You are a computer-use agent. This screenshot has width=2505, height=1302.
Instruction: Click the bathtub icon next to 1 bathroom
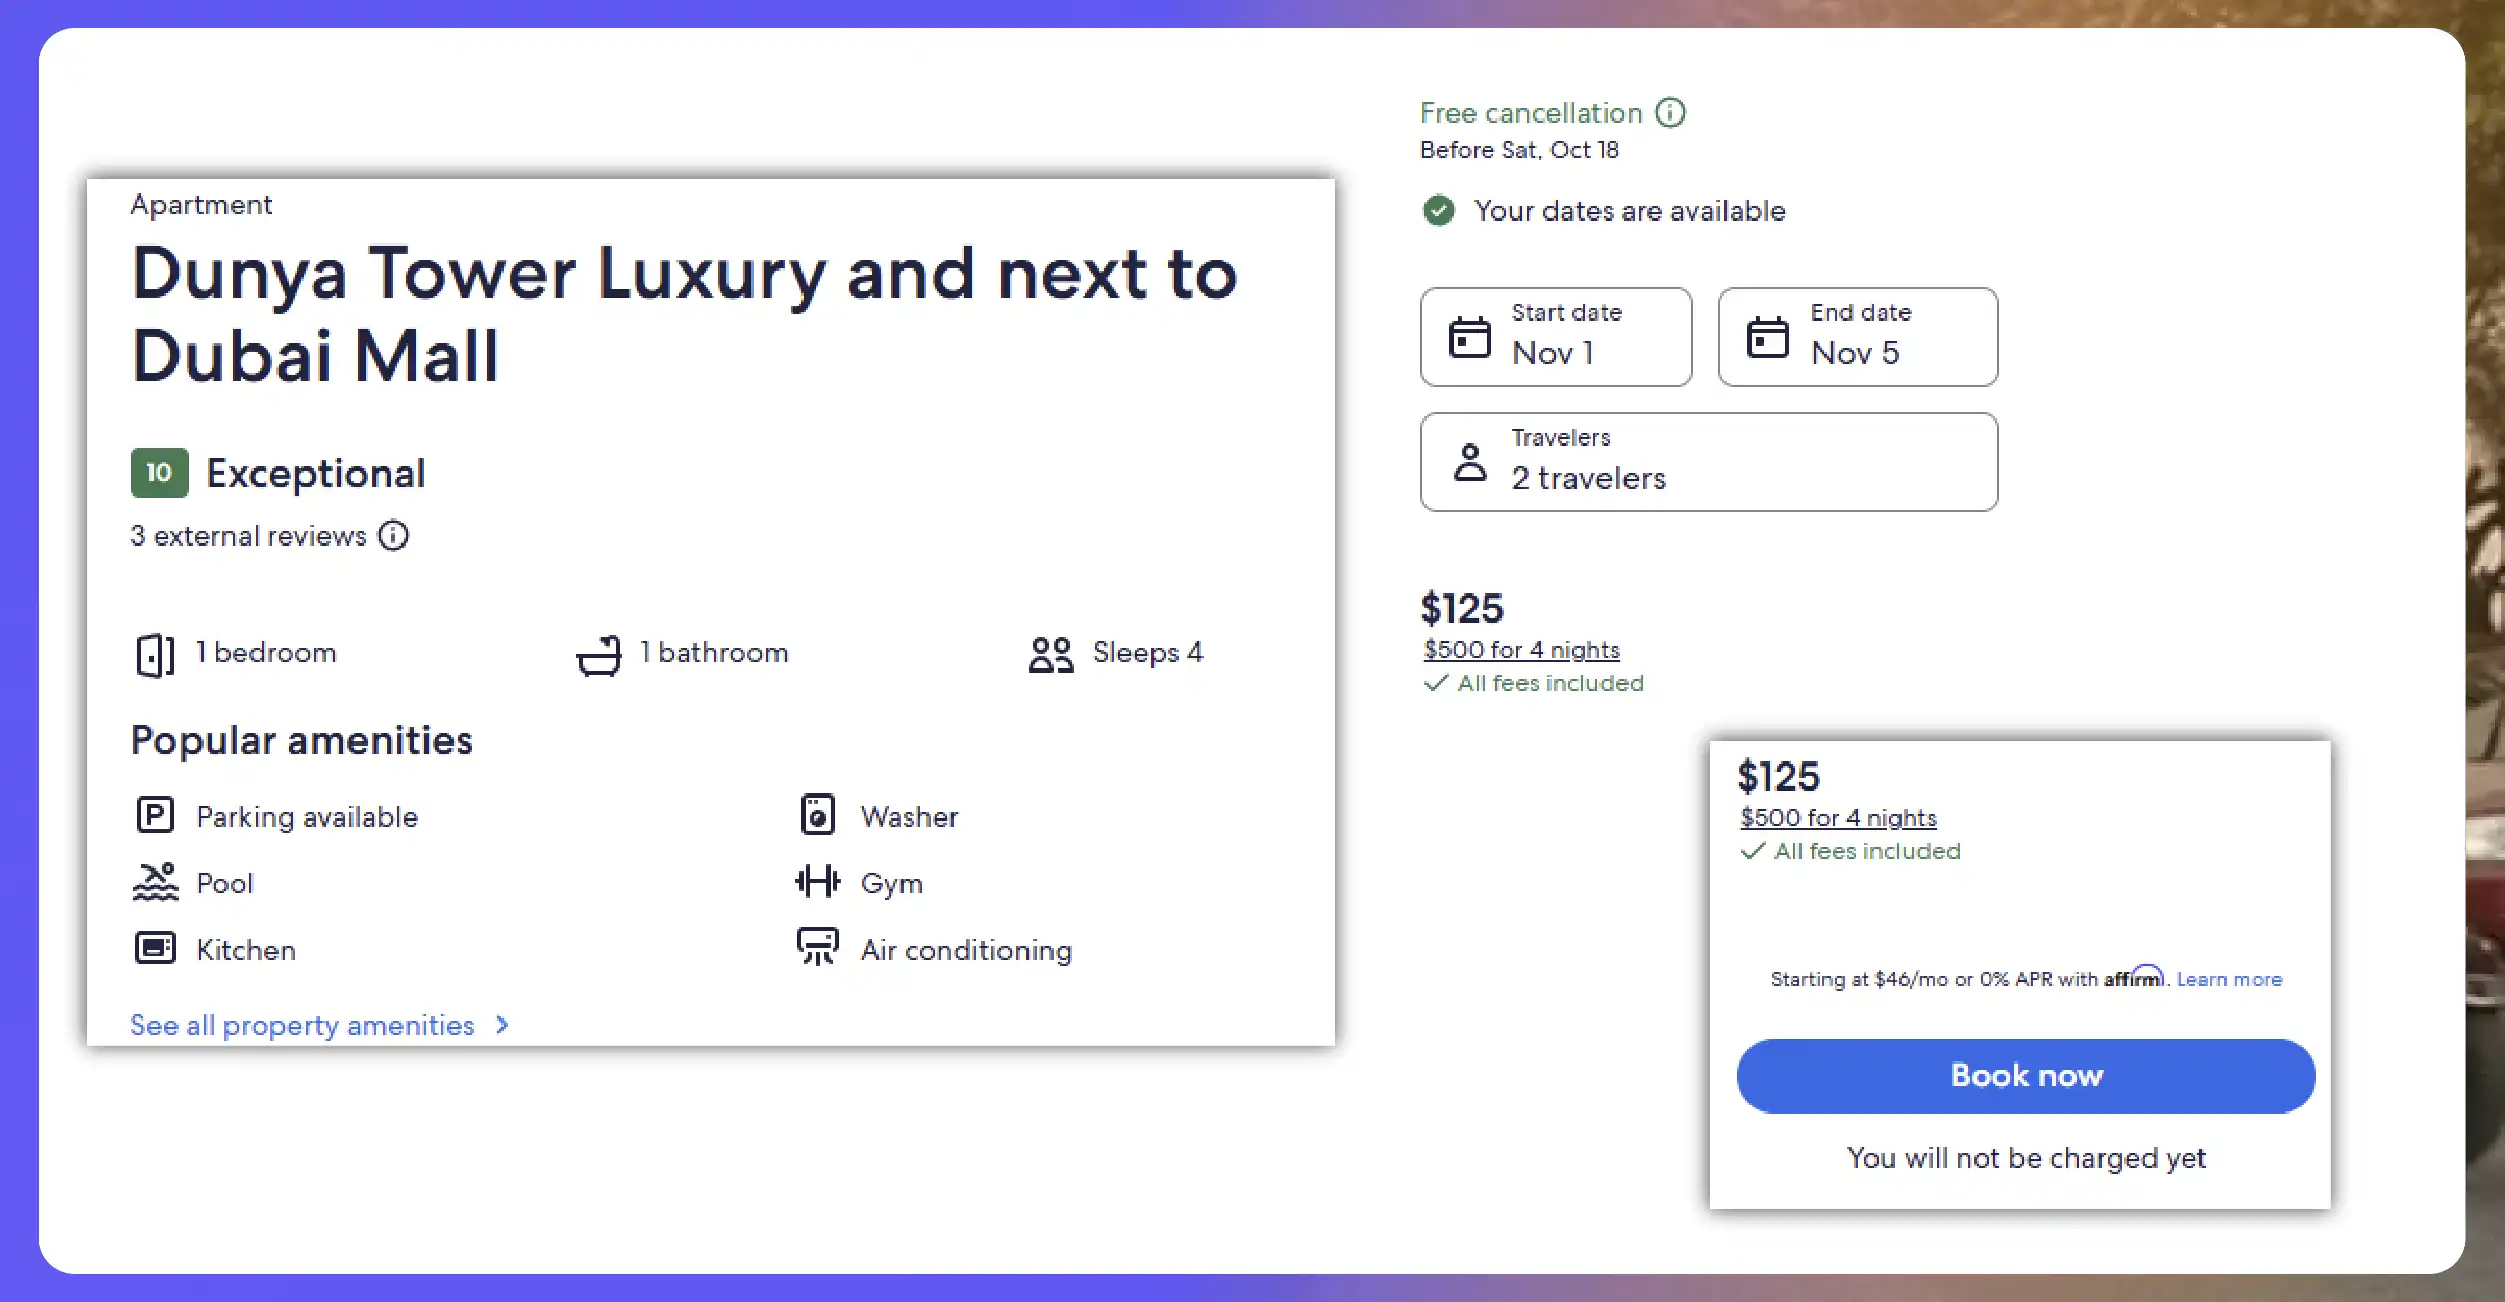tap(599, 653)
